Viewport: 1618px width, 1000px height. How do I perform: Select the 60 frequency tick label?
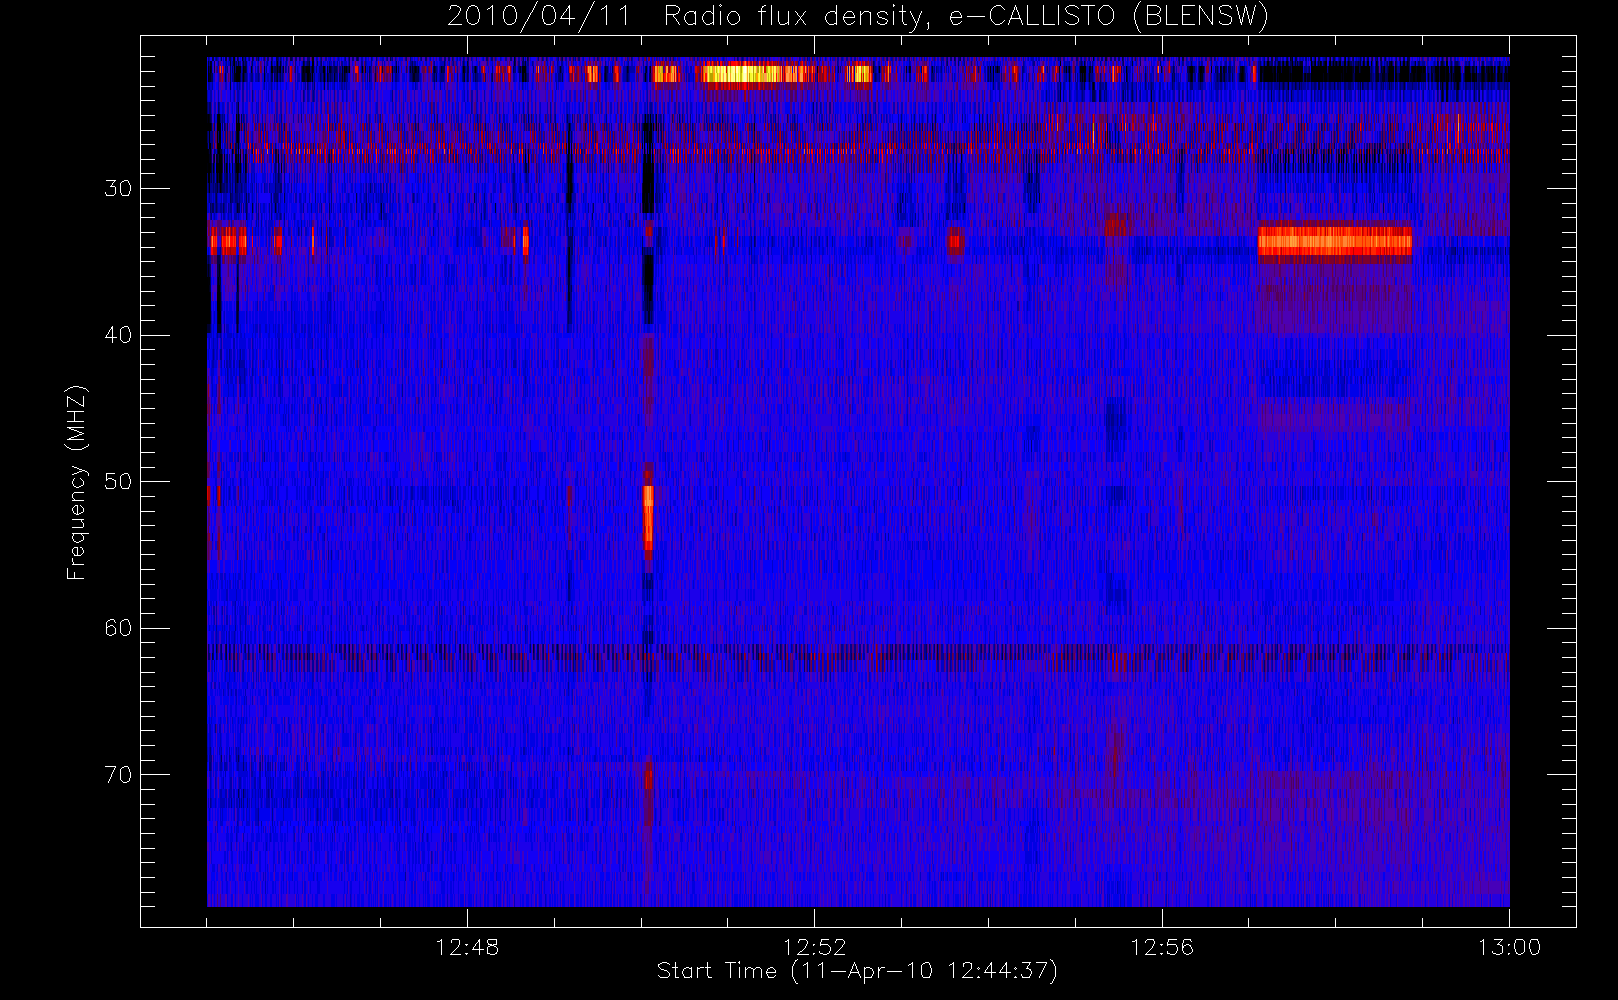point(118,628)
